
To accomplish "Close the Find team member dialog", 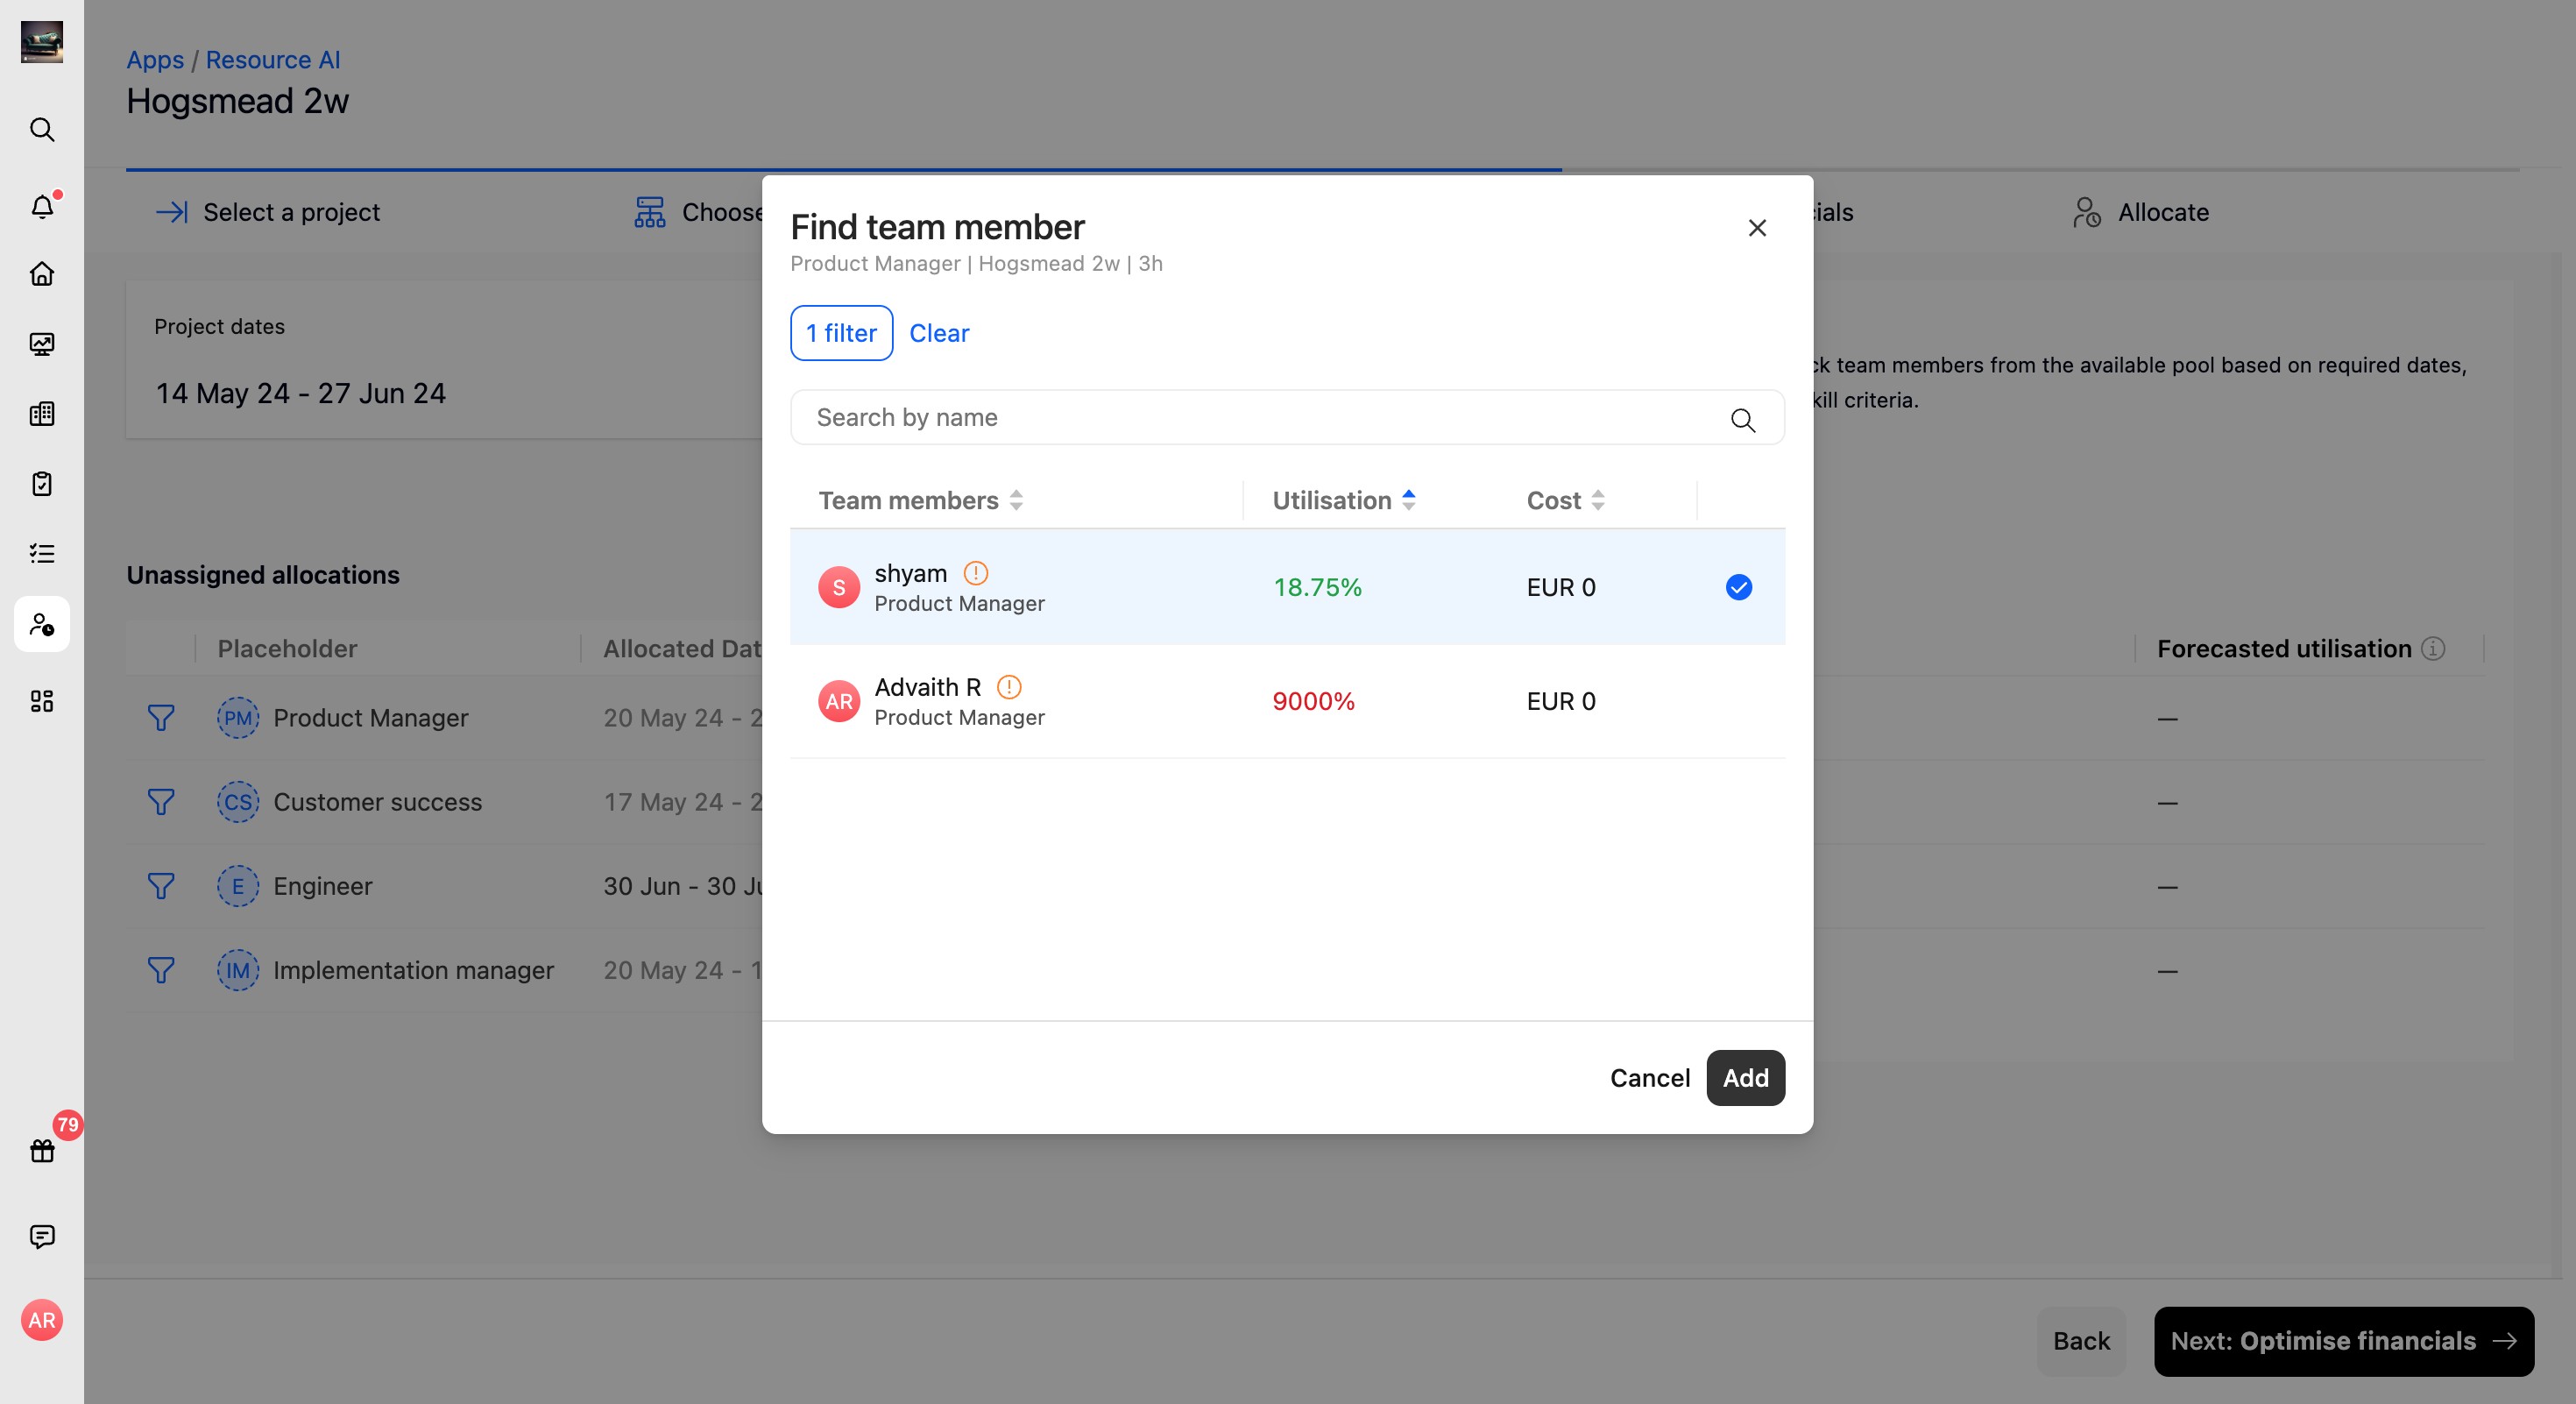I will click(x=1757, y=228).
